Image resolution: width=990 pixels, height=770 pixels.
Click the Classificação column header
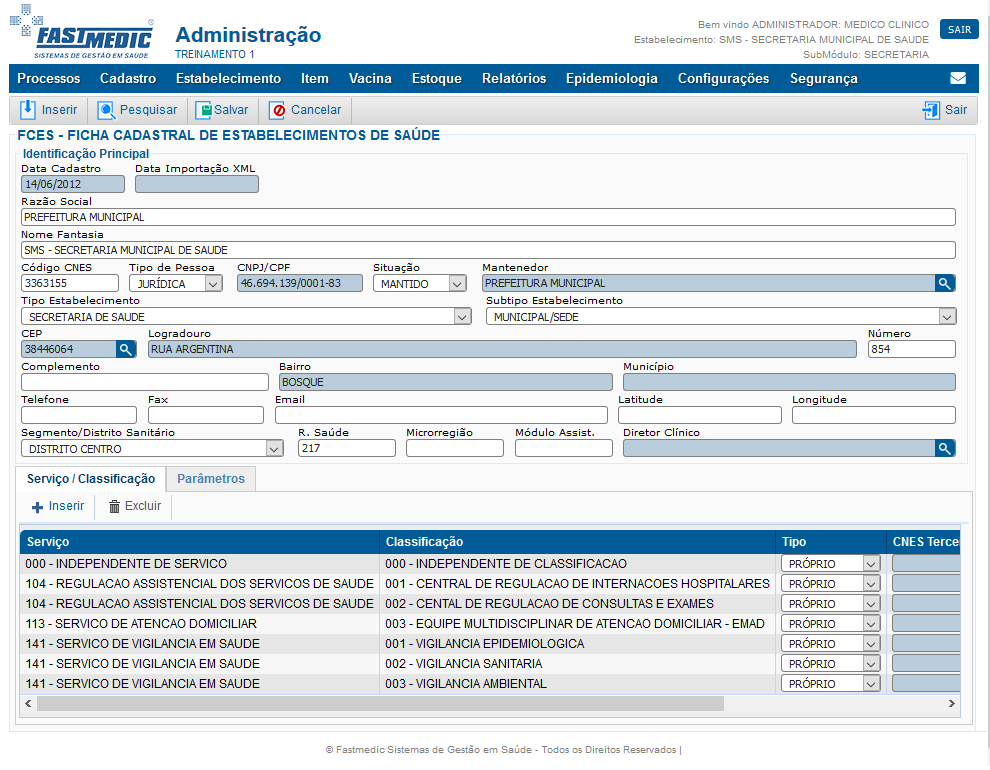pyautogui.click(x=577, y=542)
